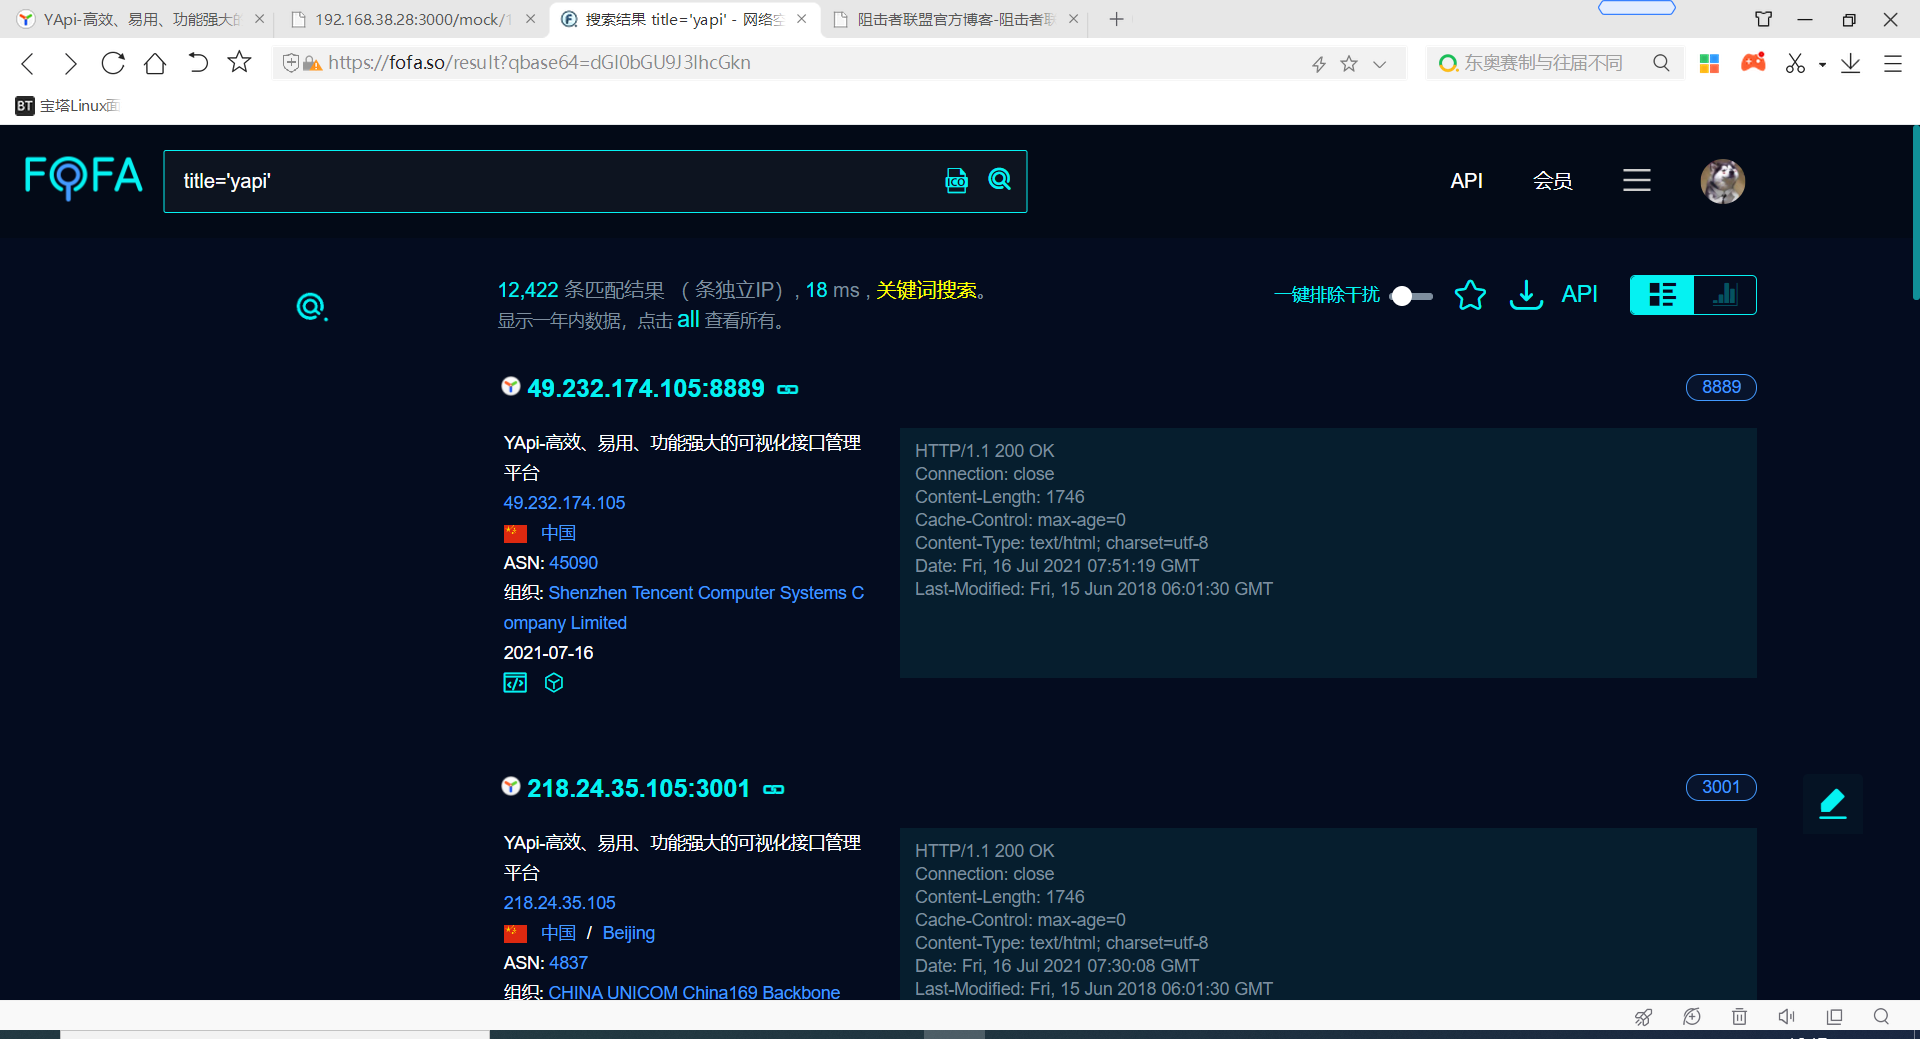
Task: Go forward in browser history
Action: (70, 63)
